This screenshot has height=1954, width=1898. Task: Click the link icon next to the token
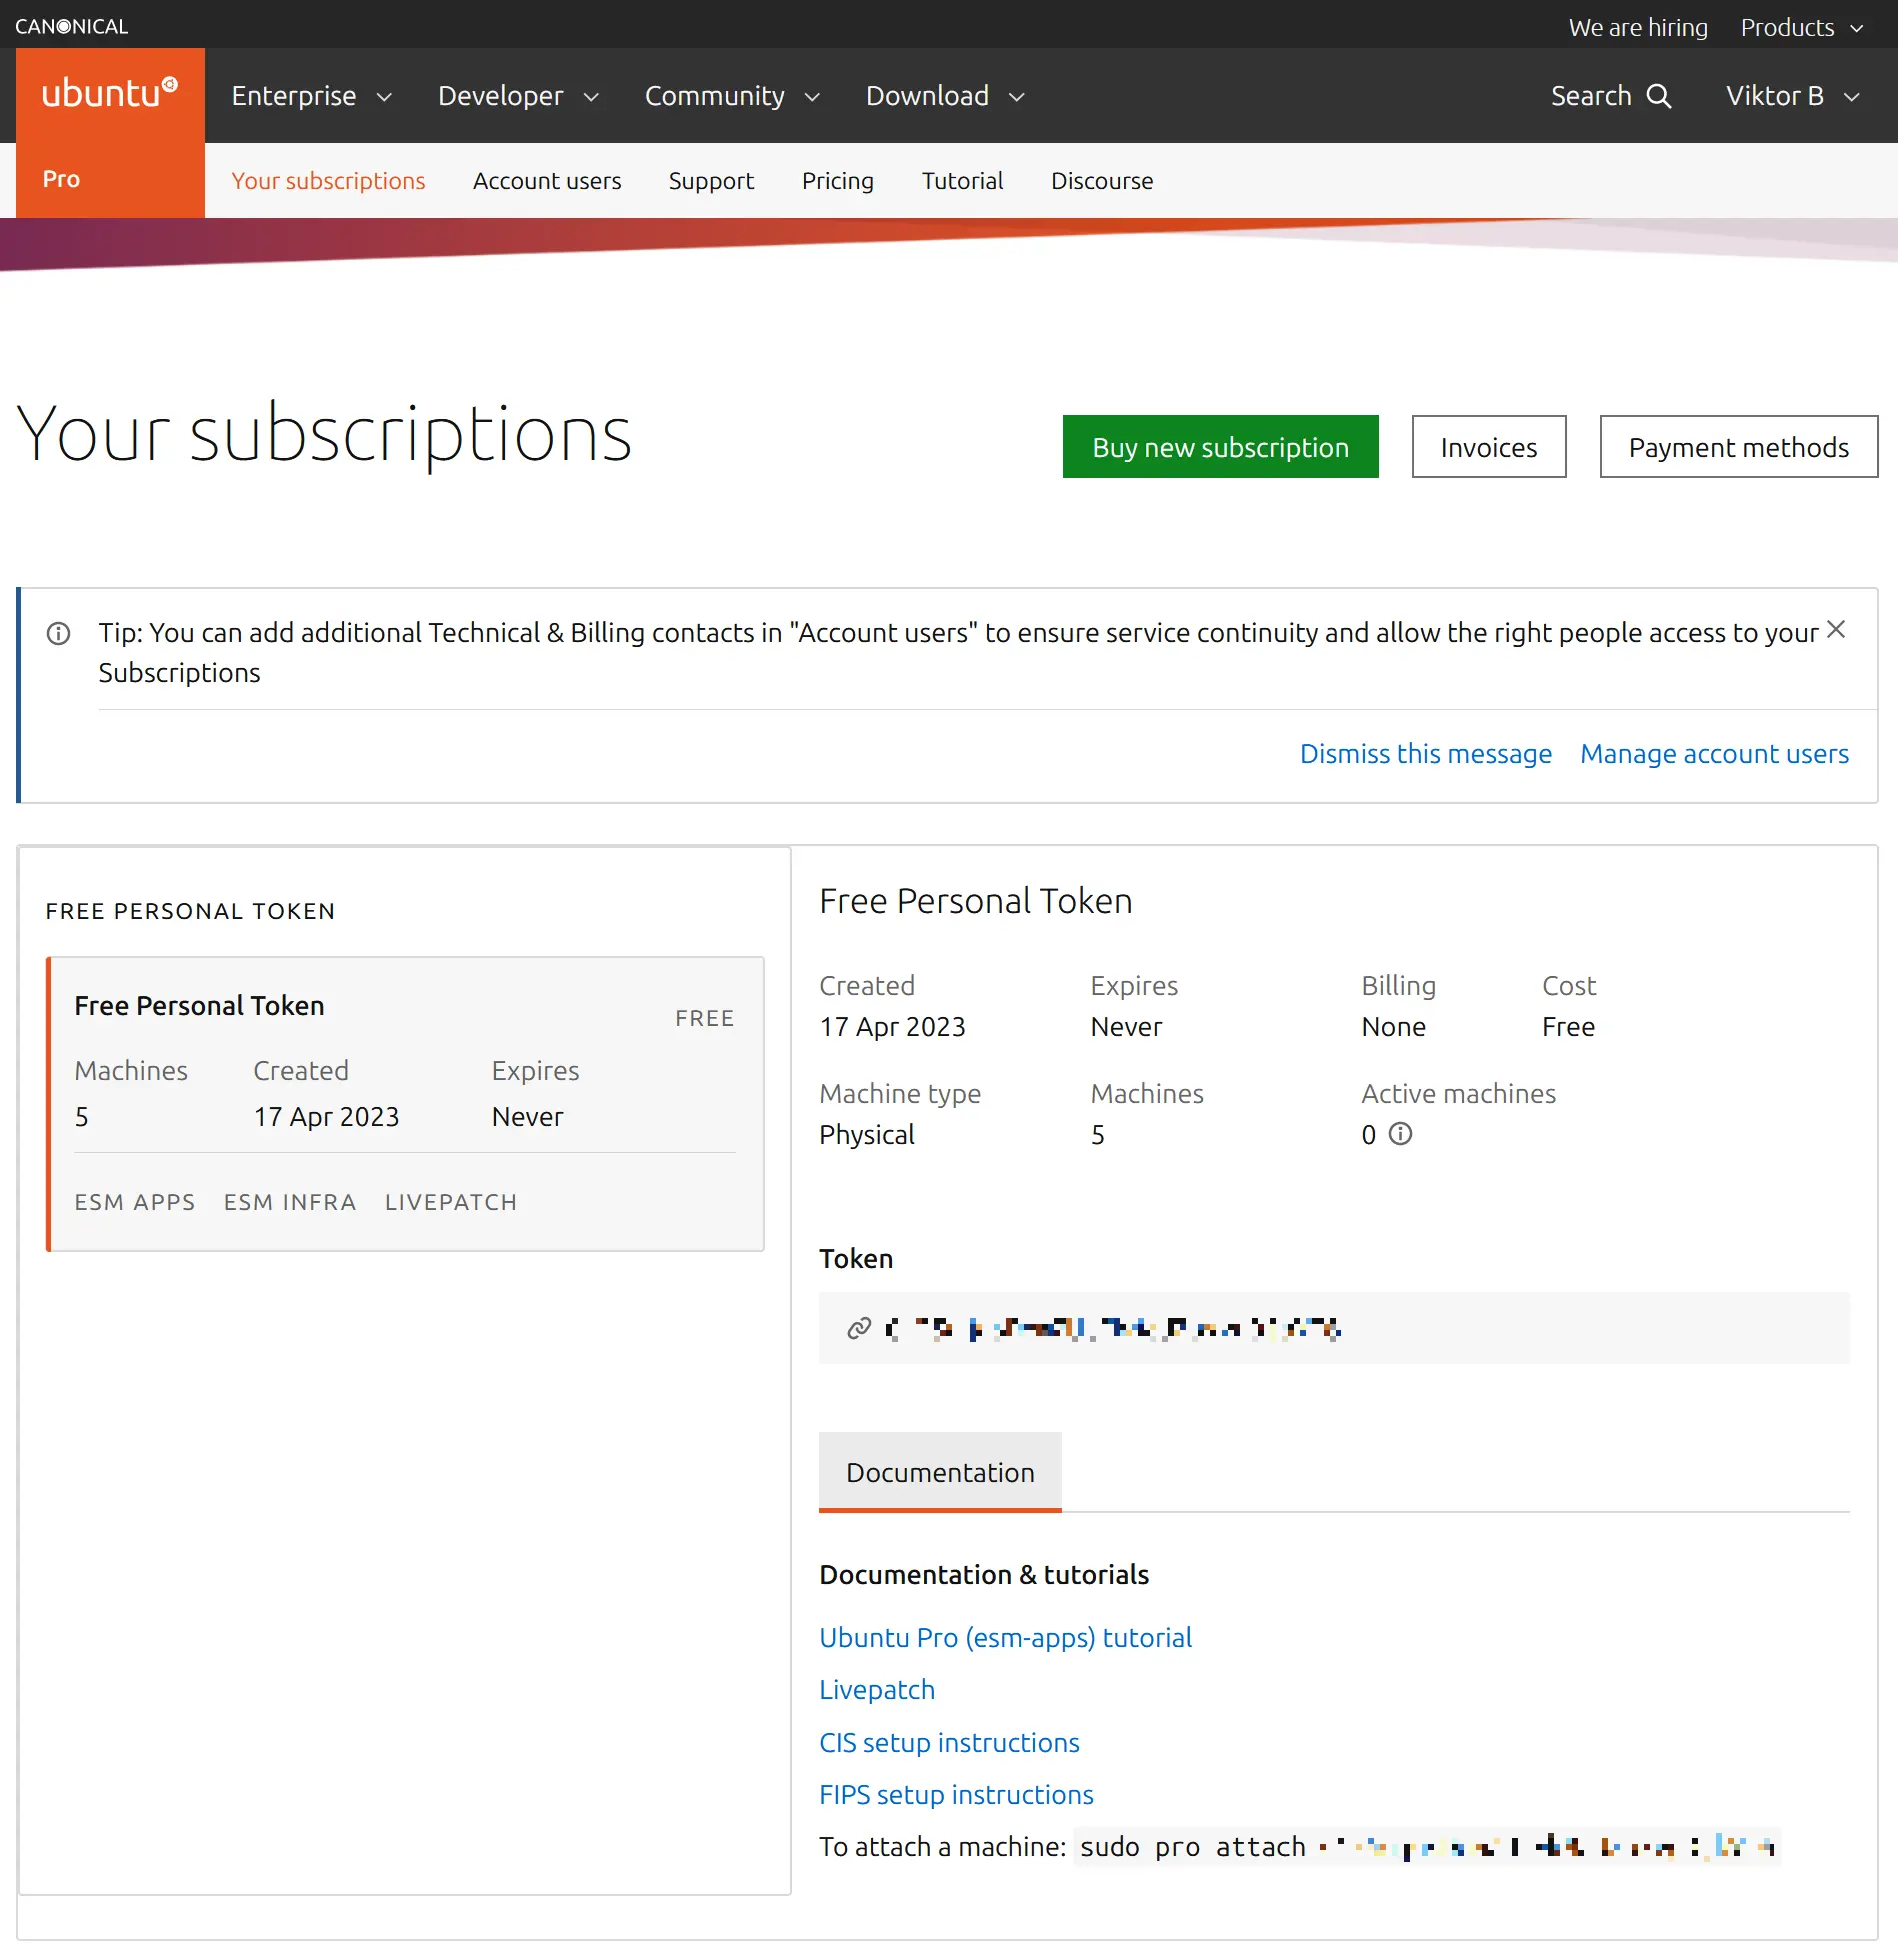[x=858, y=1328]
